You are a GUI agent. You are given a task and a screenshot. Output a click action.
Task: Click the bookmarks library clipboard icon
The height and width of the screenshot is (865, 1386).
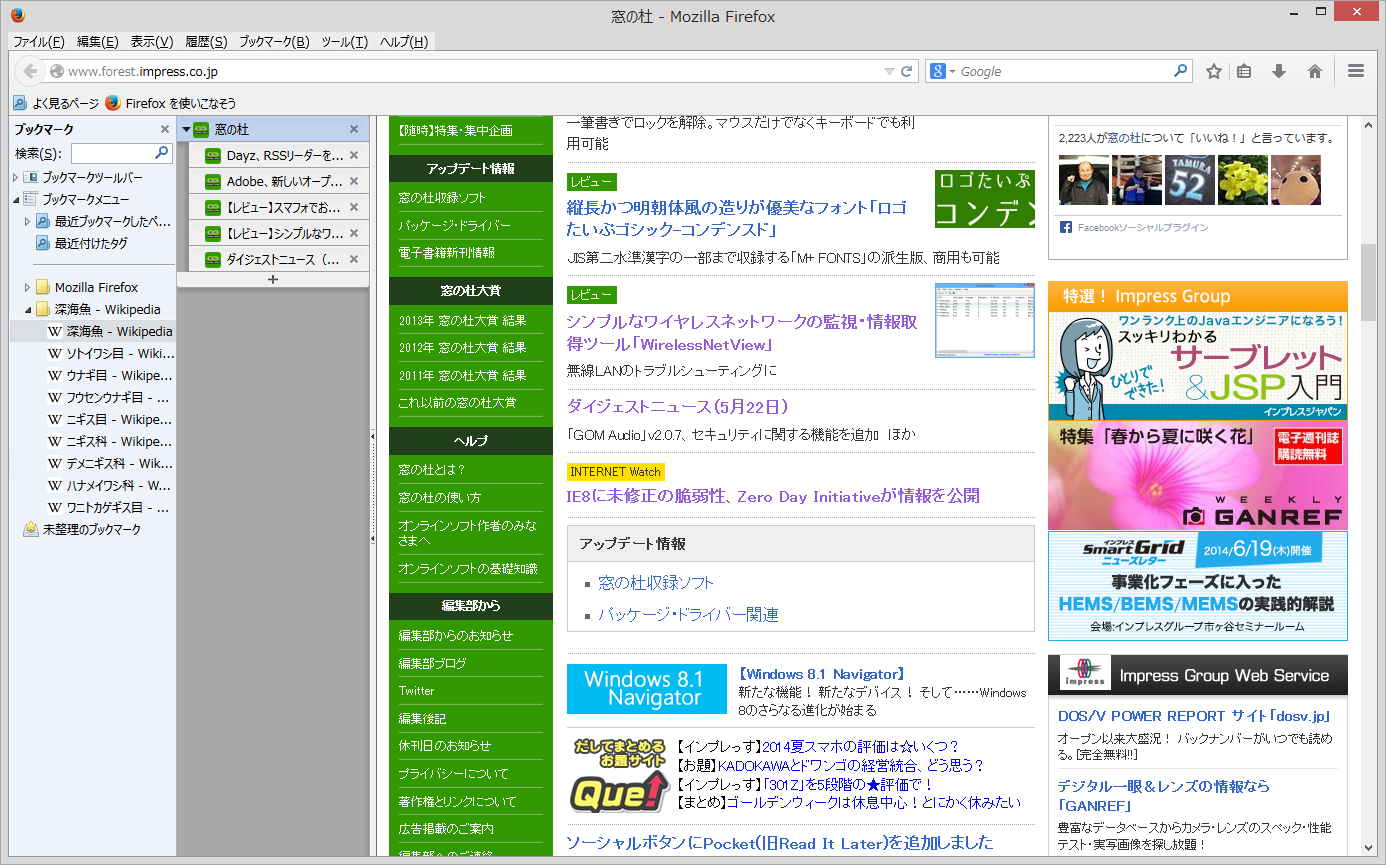click(x=1245, y=71)
